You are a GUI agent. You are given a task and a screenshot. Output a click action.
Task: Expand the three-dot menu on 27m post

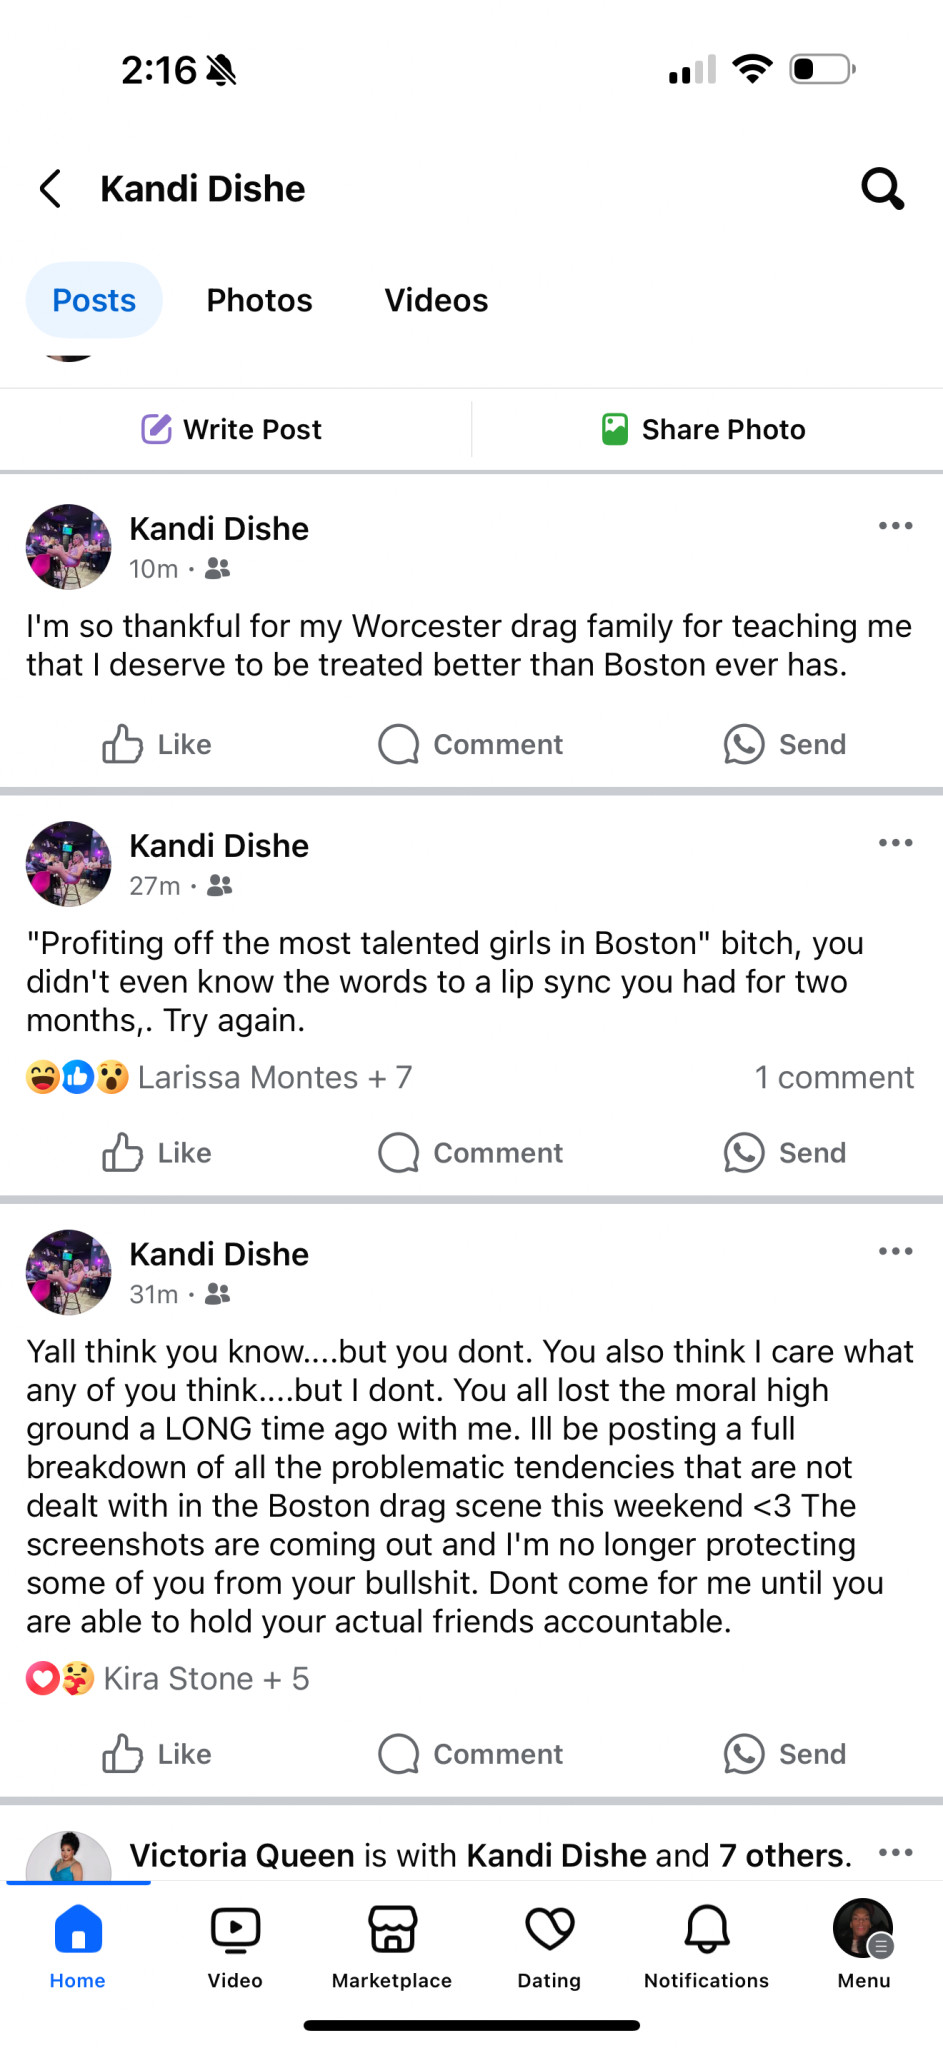point(895,843)
